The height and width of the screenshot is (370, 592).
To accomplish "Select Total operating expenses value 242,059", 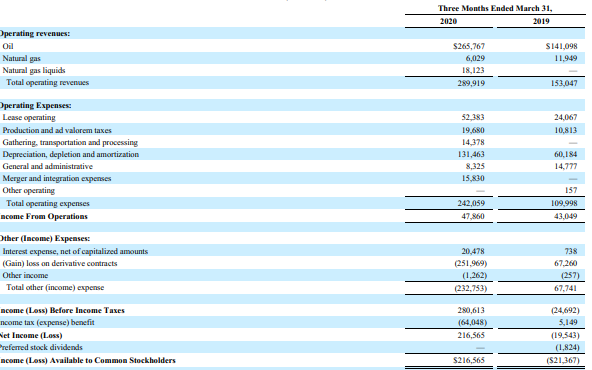I will [471, 204].
